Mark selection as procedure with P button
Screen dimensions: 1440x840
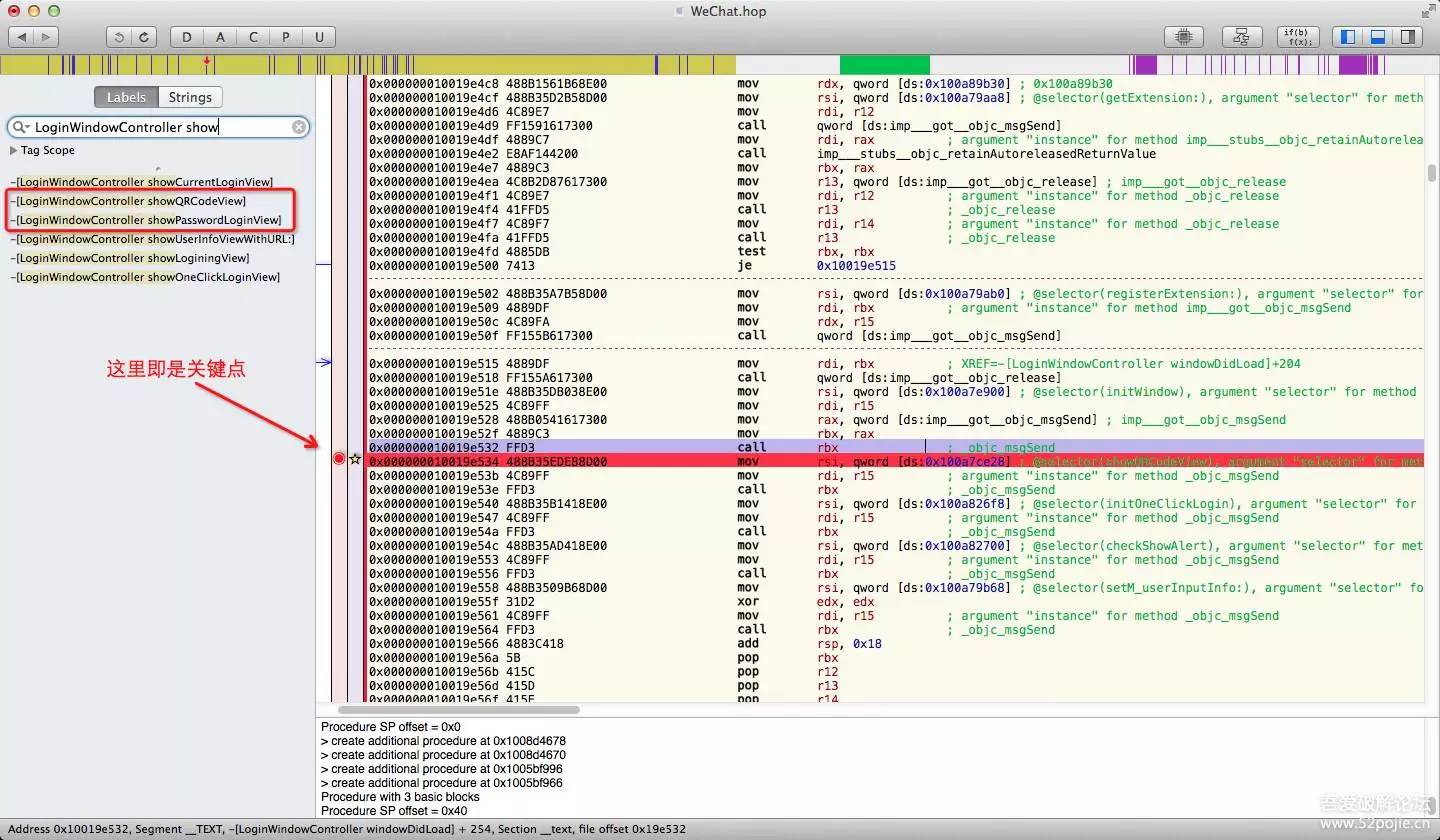tap(286, 37)
